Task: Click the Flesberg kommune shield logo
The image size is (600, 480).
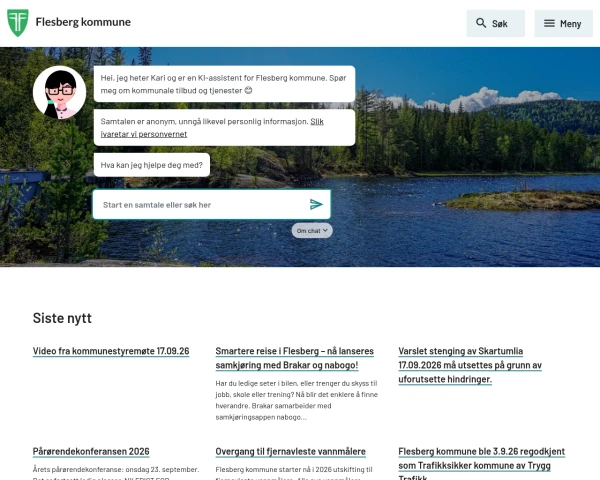Action: pos(18,23)
